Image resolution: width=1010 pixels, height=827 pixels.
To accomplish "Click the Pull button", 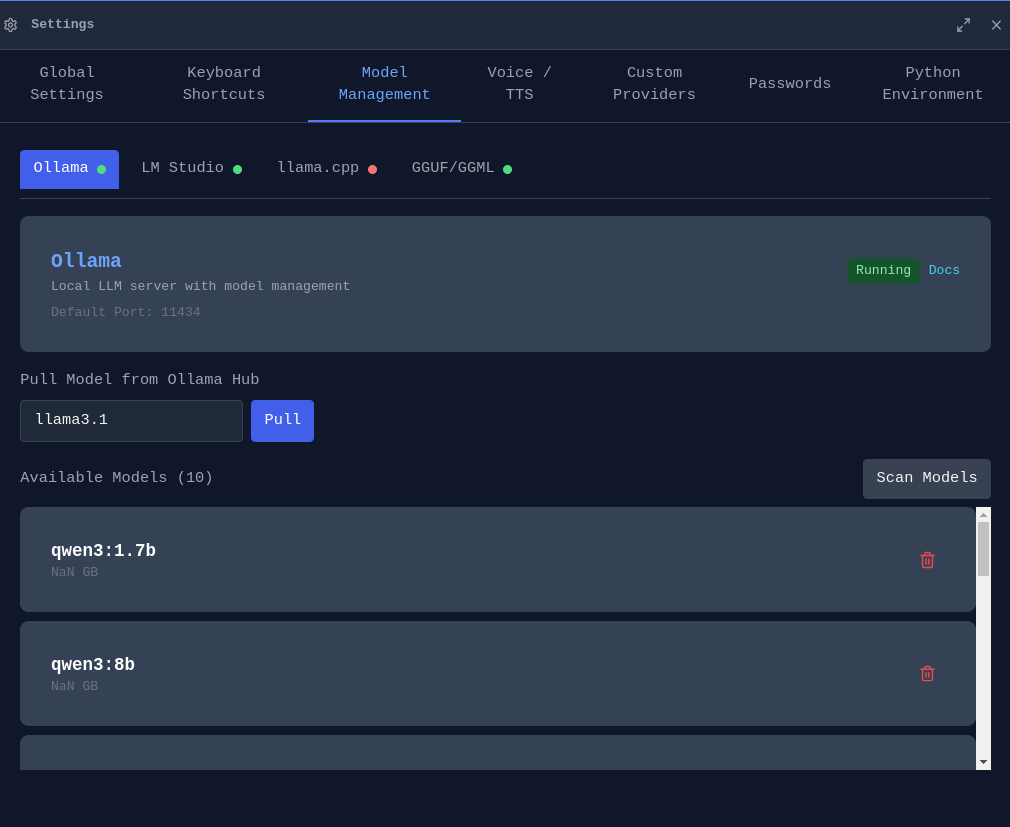I will (x=282, y=421).
